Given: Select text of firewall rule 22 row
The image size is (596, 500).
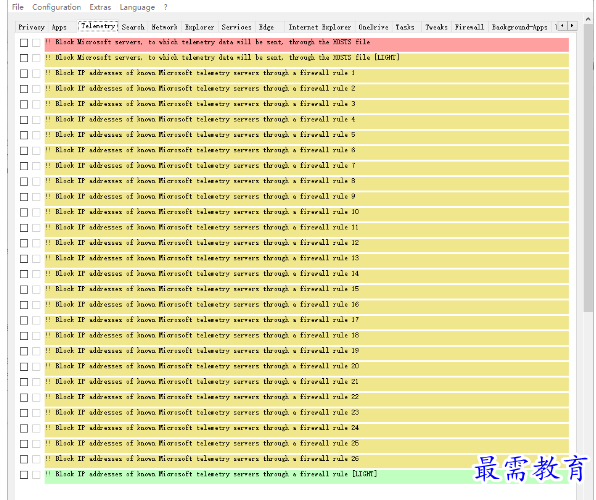Looking at the screenshot, I should [x=202, y=397].
